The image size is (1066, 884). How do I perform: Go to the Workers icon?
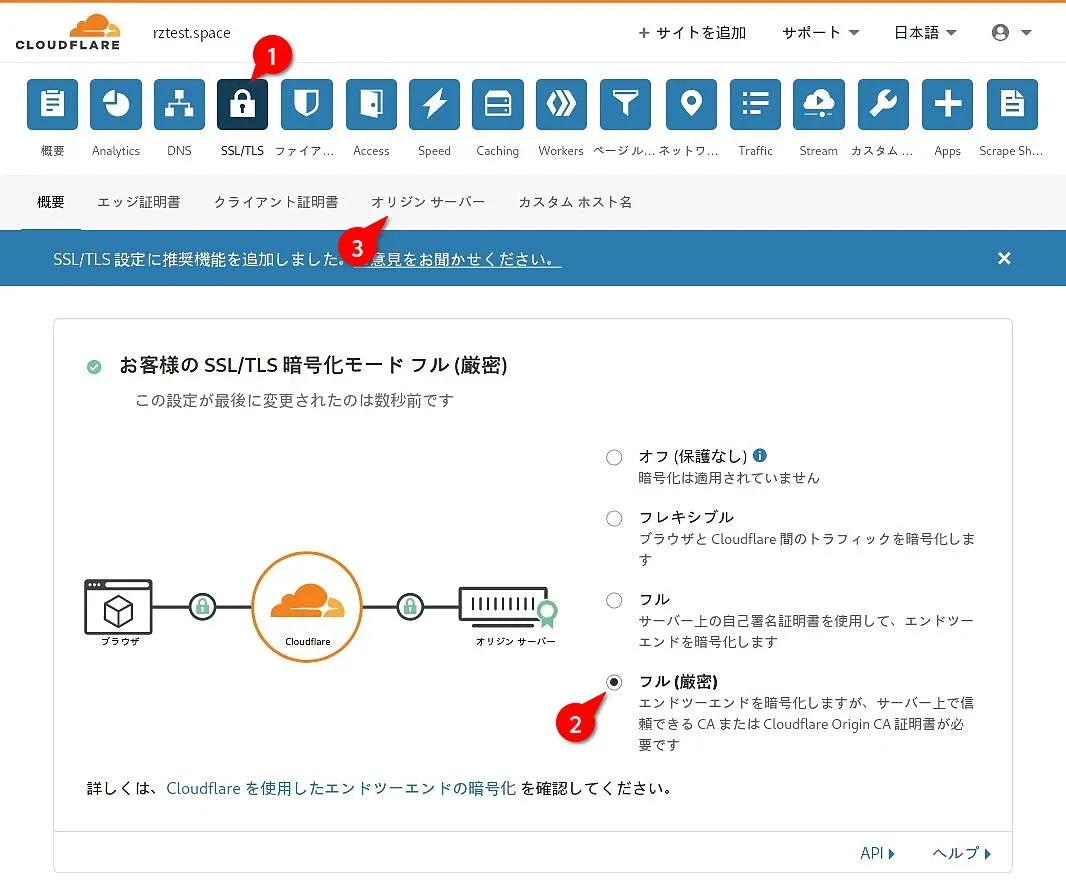point(561,105)
